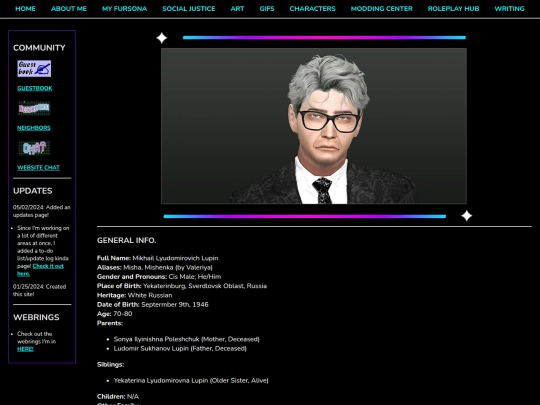
Task: Open the HOME menu item
Action: point(25,9)
